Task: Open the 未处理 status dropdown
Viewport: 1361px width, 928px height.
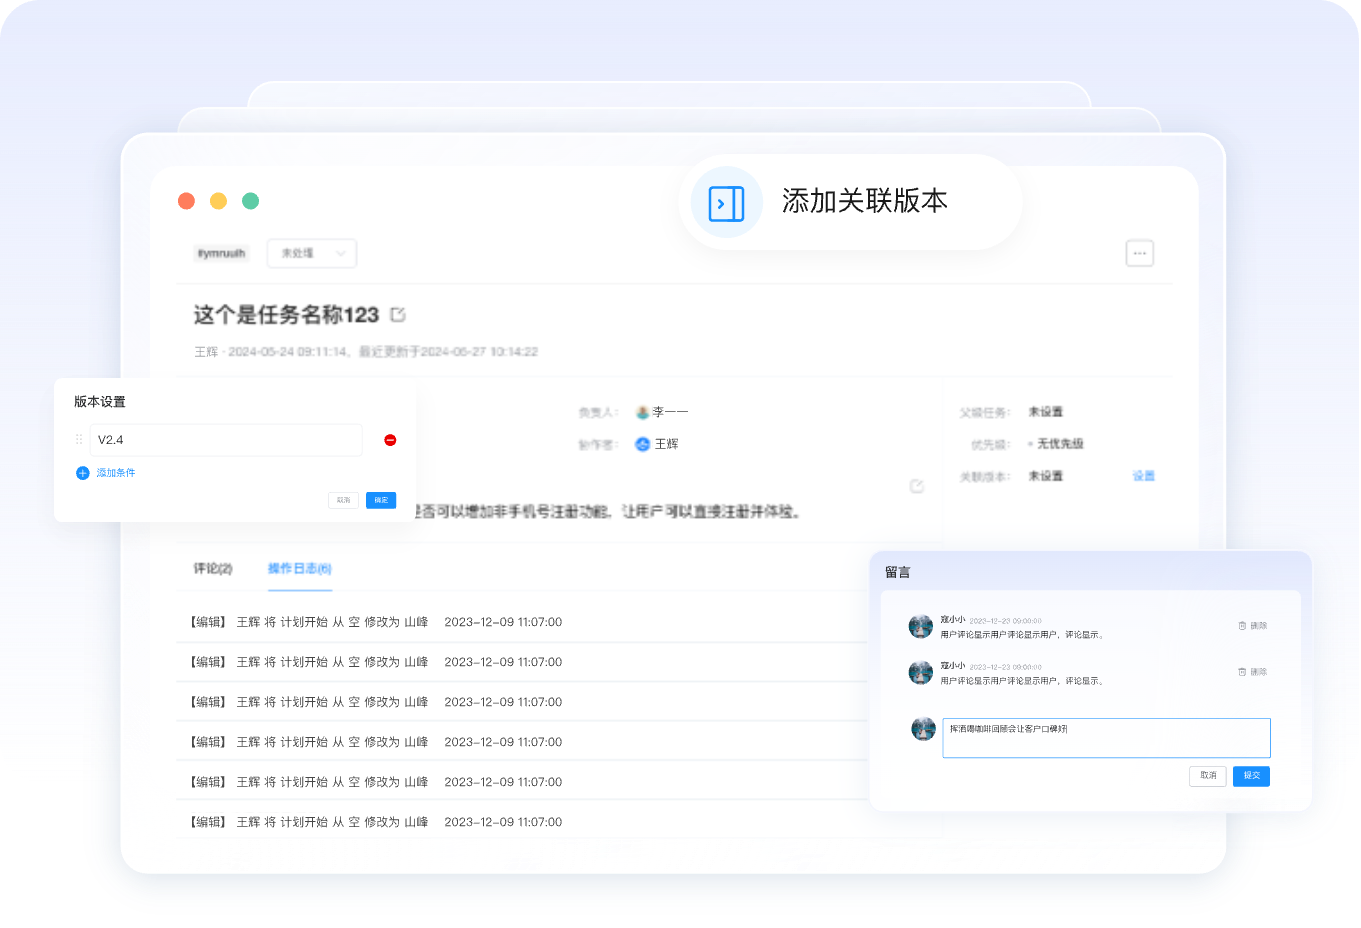Action: tap(312, 254)
